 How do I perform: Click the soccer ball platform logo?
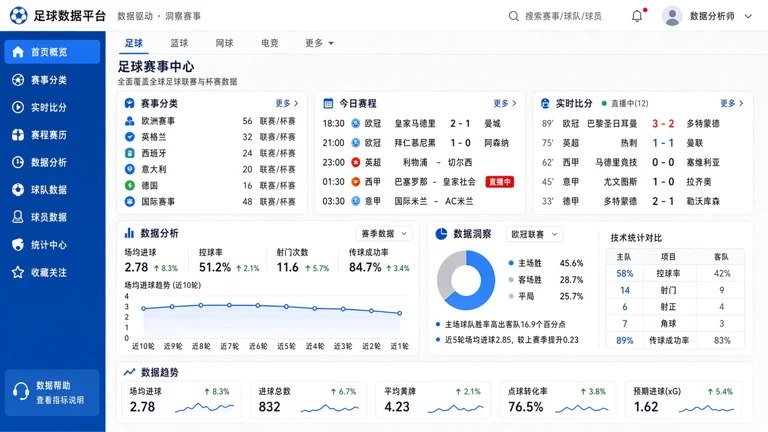(19, 16)
